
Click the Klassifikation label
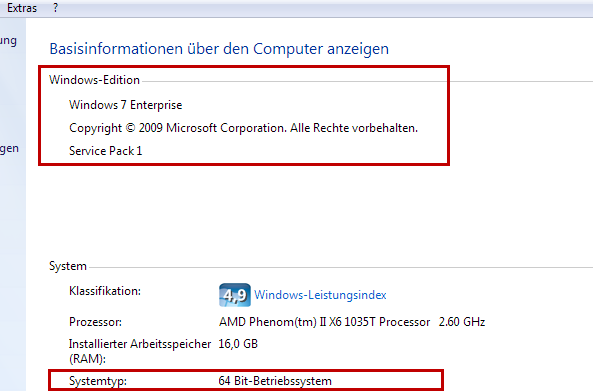tap(105, 291)
